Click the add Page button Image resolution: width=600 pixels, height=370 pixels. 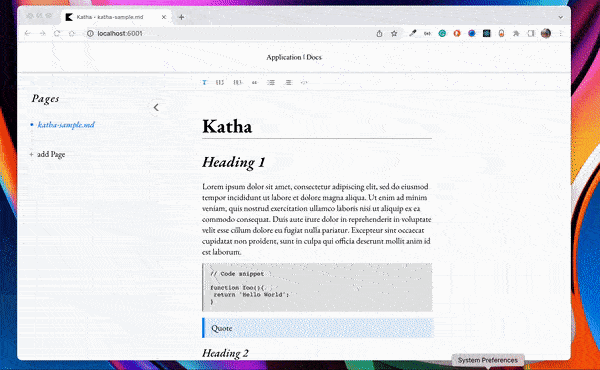point(47,154)
